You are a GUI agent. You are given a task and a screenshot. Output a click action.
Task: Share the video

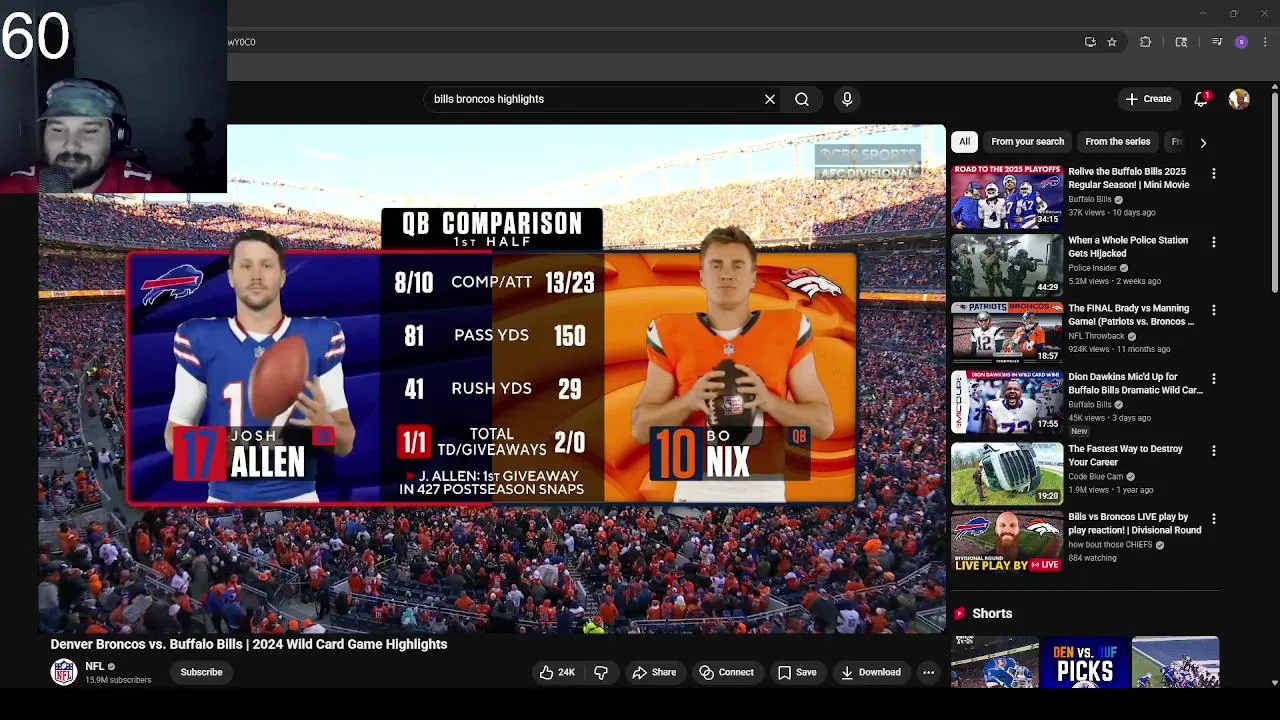[x=654, y=672]
